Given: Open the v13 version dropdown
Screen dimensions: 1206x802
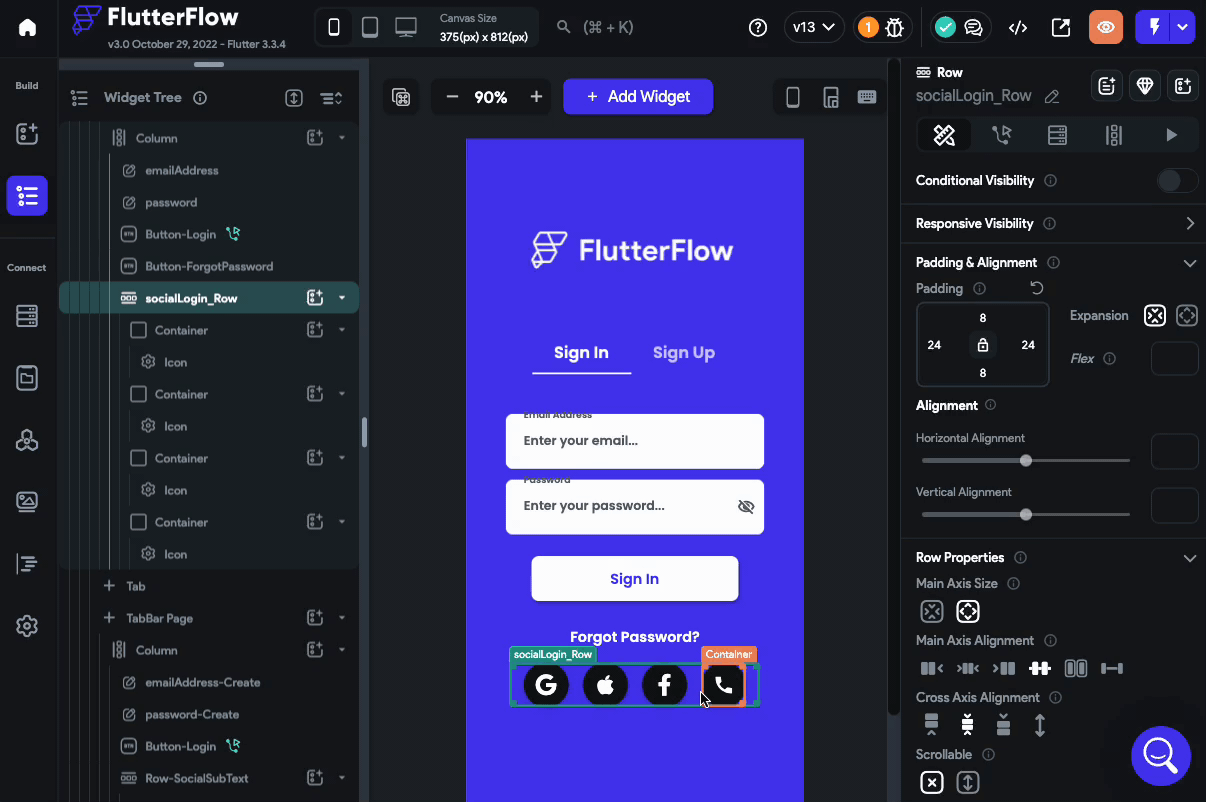Looking at the screenshot, I should (813, 28).
